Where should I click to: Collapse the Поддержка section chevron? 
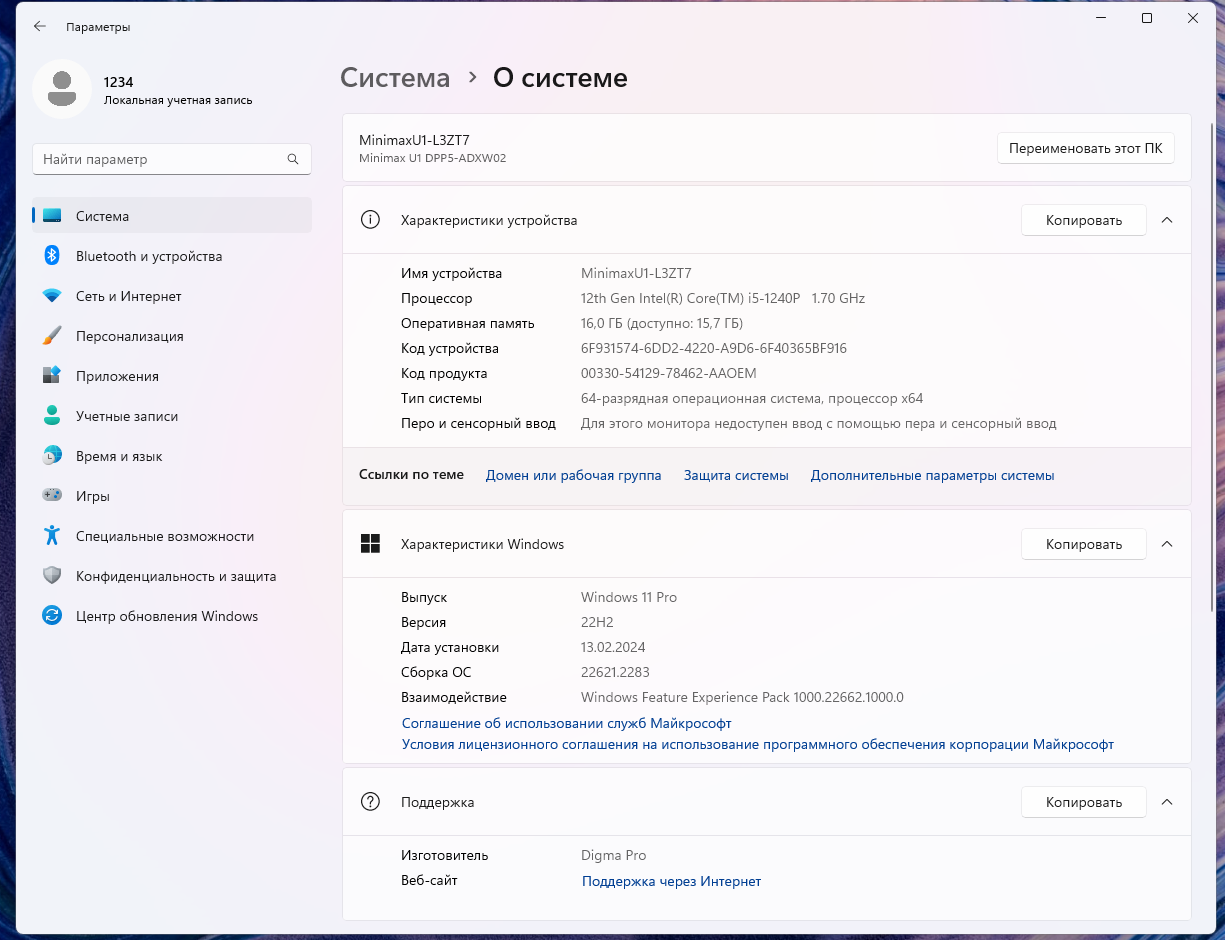tap(1166, 802)
